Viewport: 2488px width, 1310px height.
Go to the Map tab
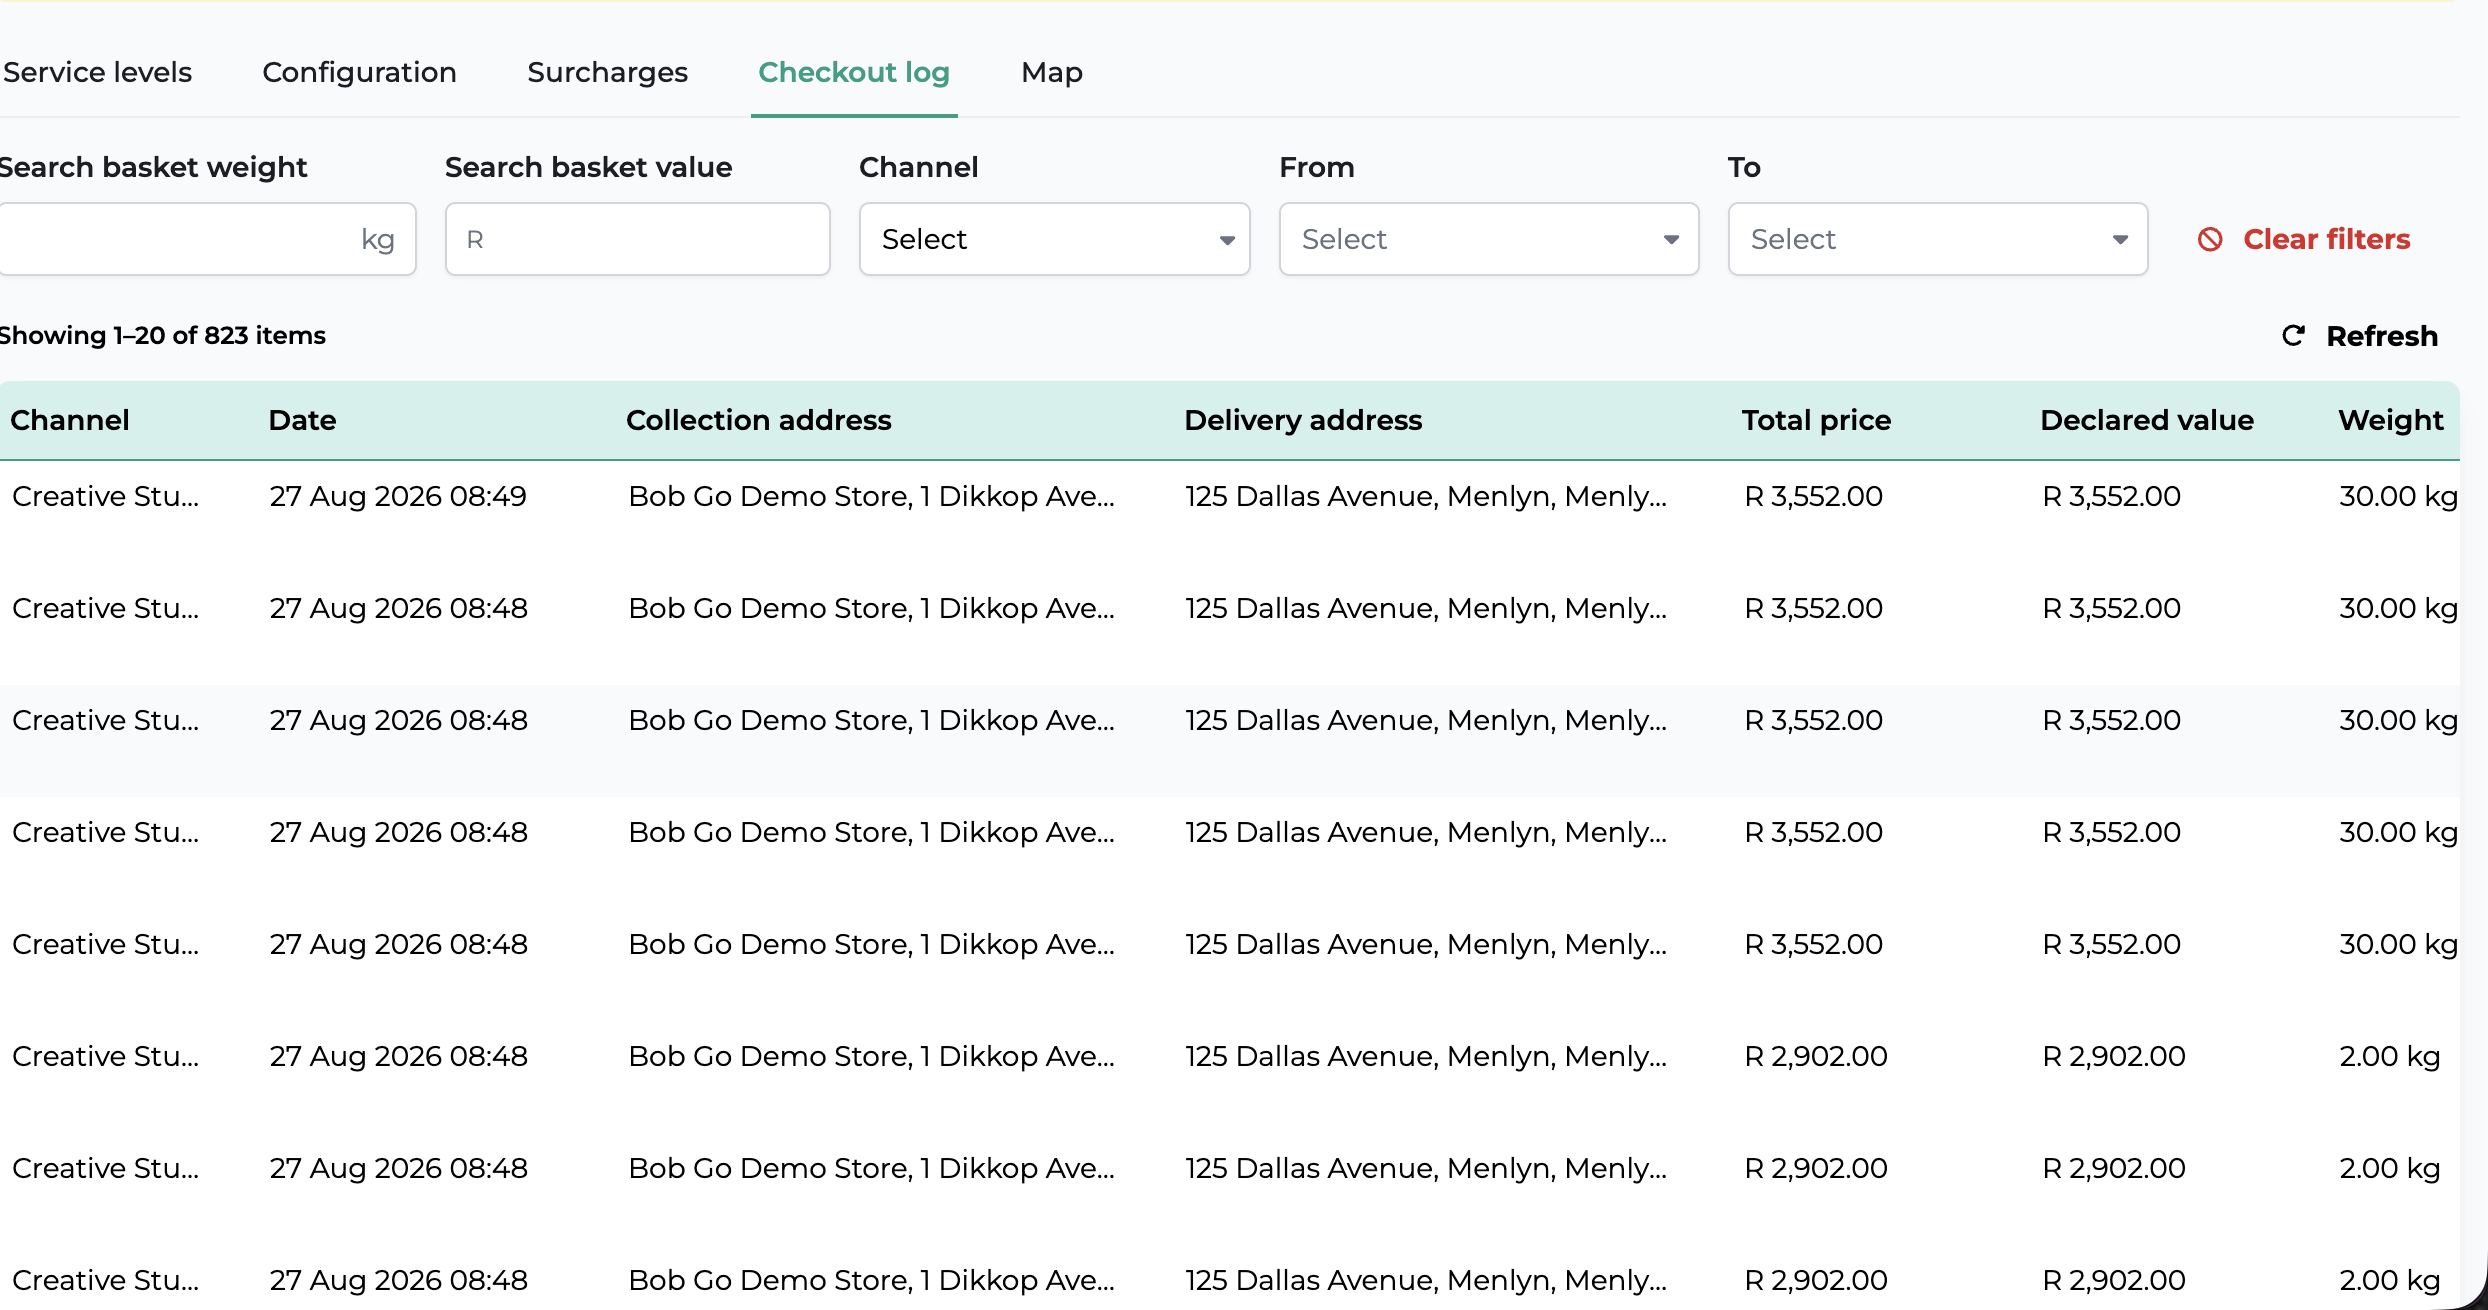(x=1052, y=72)
